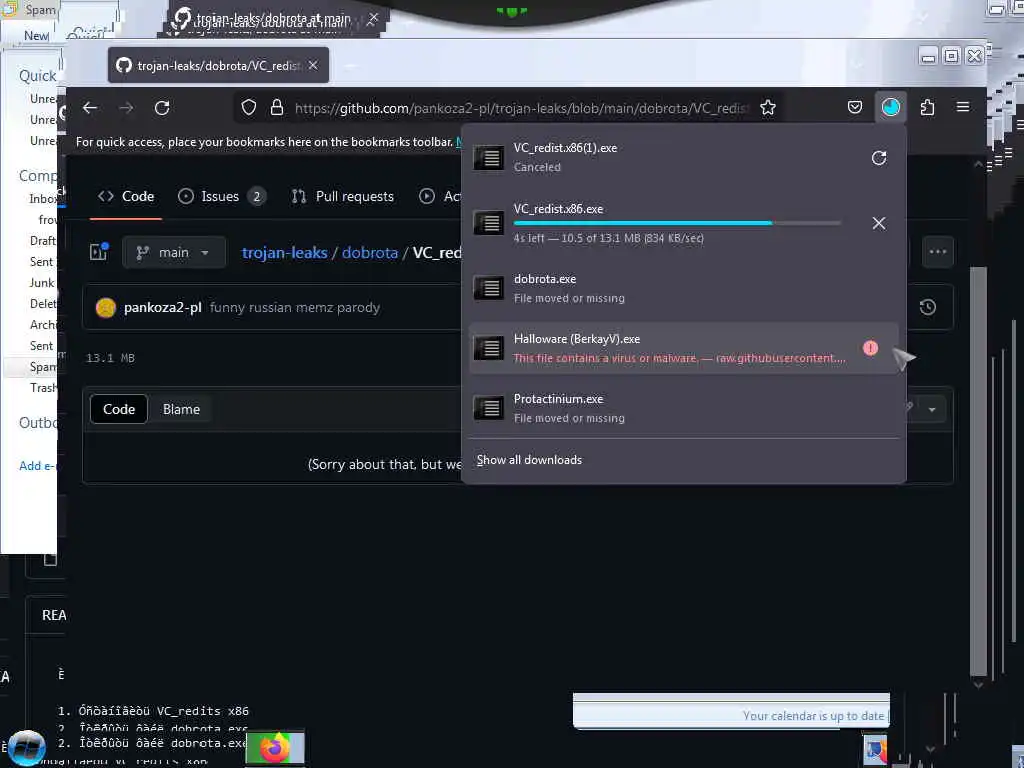Screen dimensions: 1024x768
Task: Expand the file actions dropdown arrow
Action: point(932,409)
